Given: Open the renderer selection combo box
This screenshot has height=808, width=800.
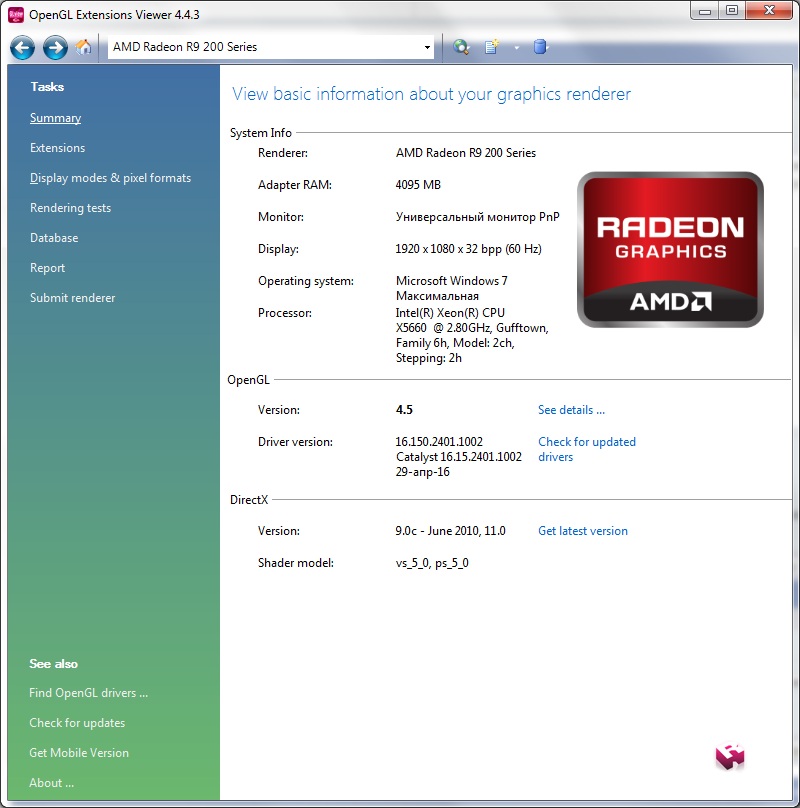Looking at the screenshot, I should 271,47.
